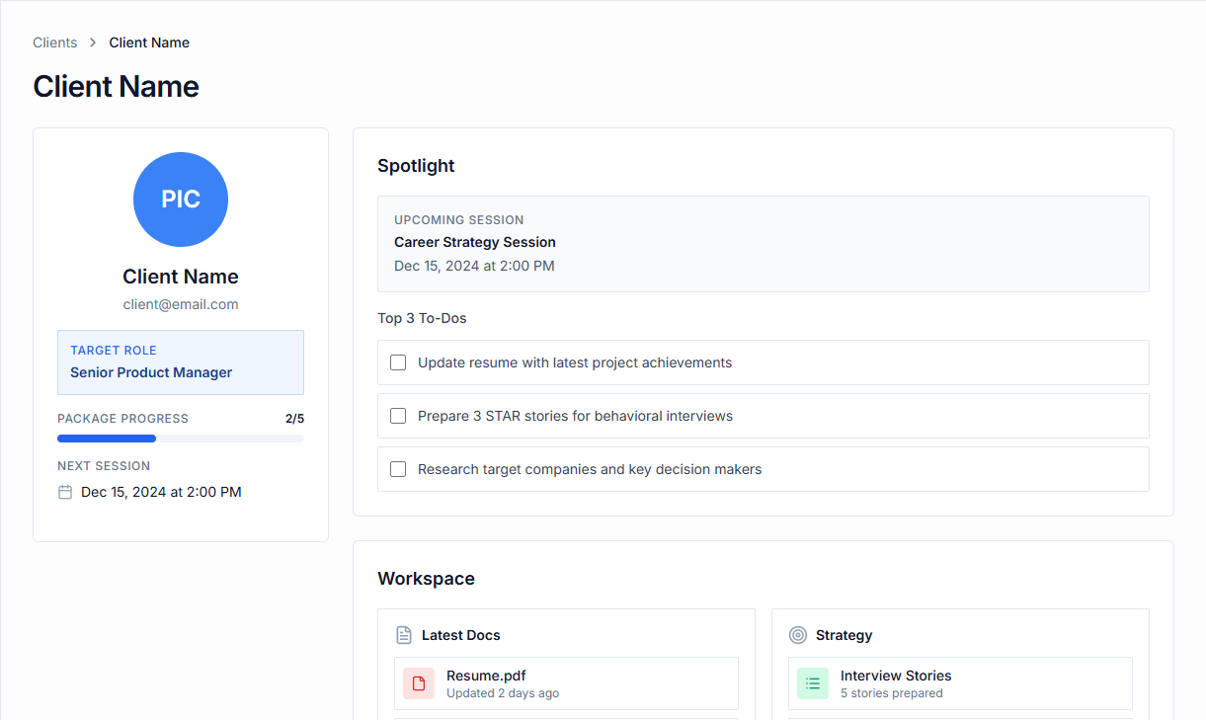Check off 'Research target companies' task
The image size is (1206, 720).
tap(397, 468)
